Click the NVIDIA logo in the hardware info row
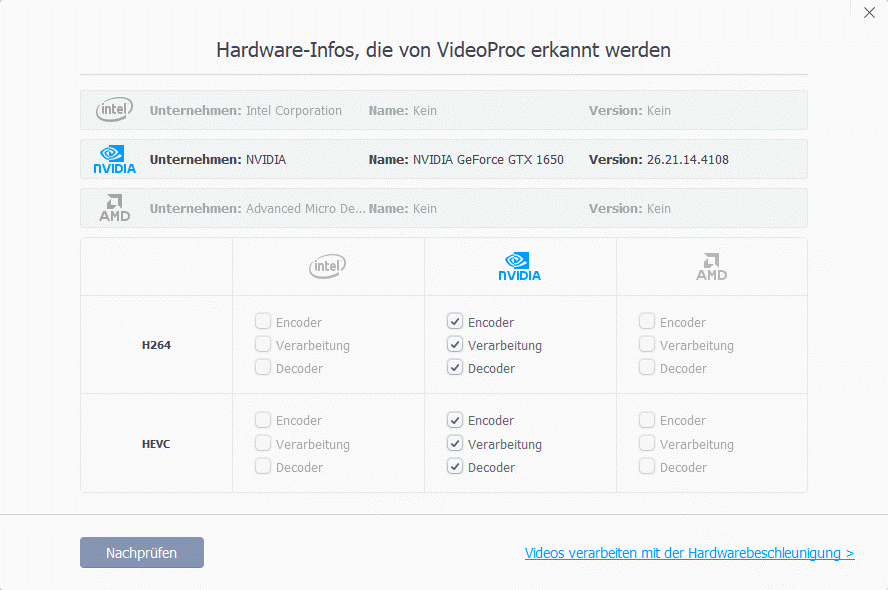The width and height of the screenshot is (888, 590). (x=114, y=159)
